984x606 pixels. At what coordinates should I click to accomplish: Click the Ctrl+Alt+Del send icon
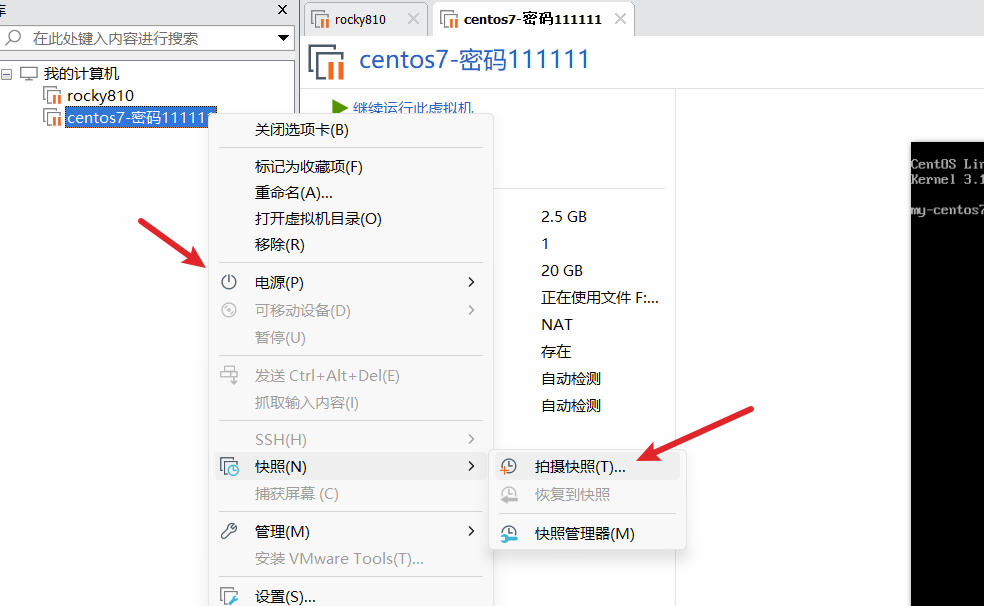tap(229, 375)
